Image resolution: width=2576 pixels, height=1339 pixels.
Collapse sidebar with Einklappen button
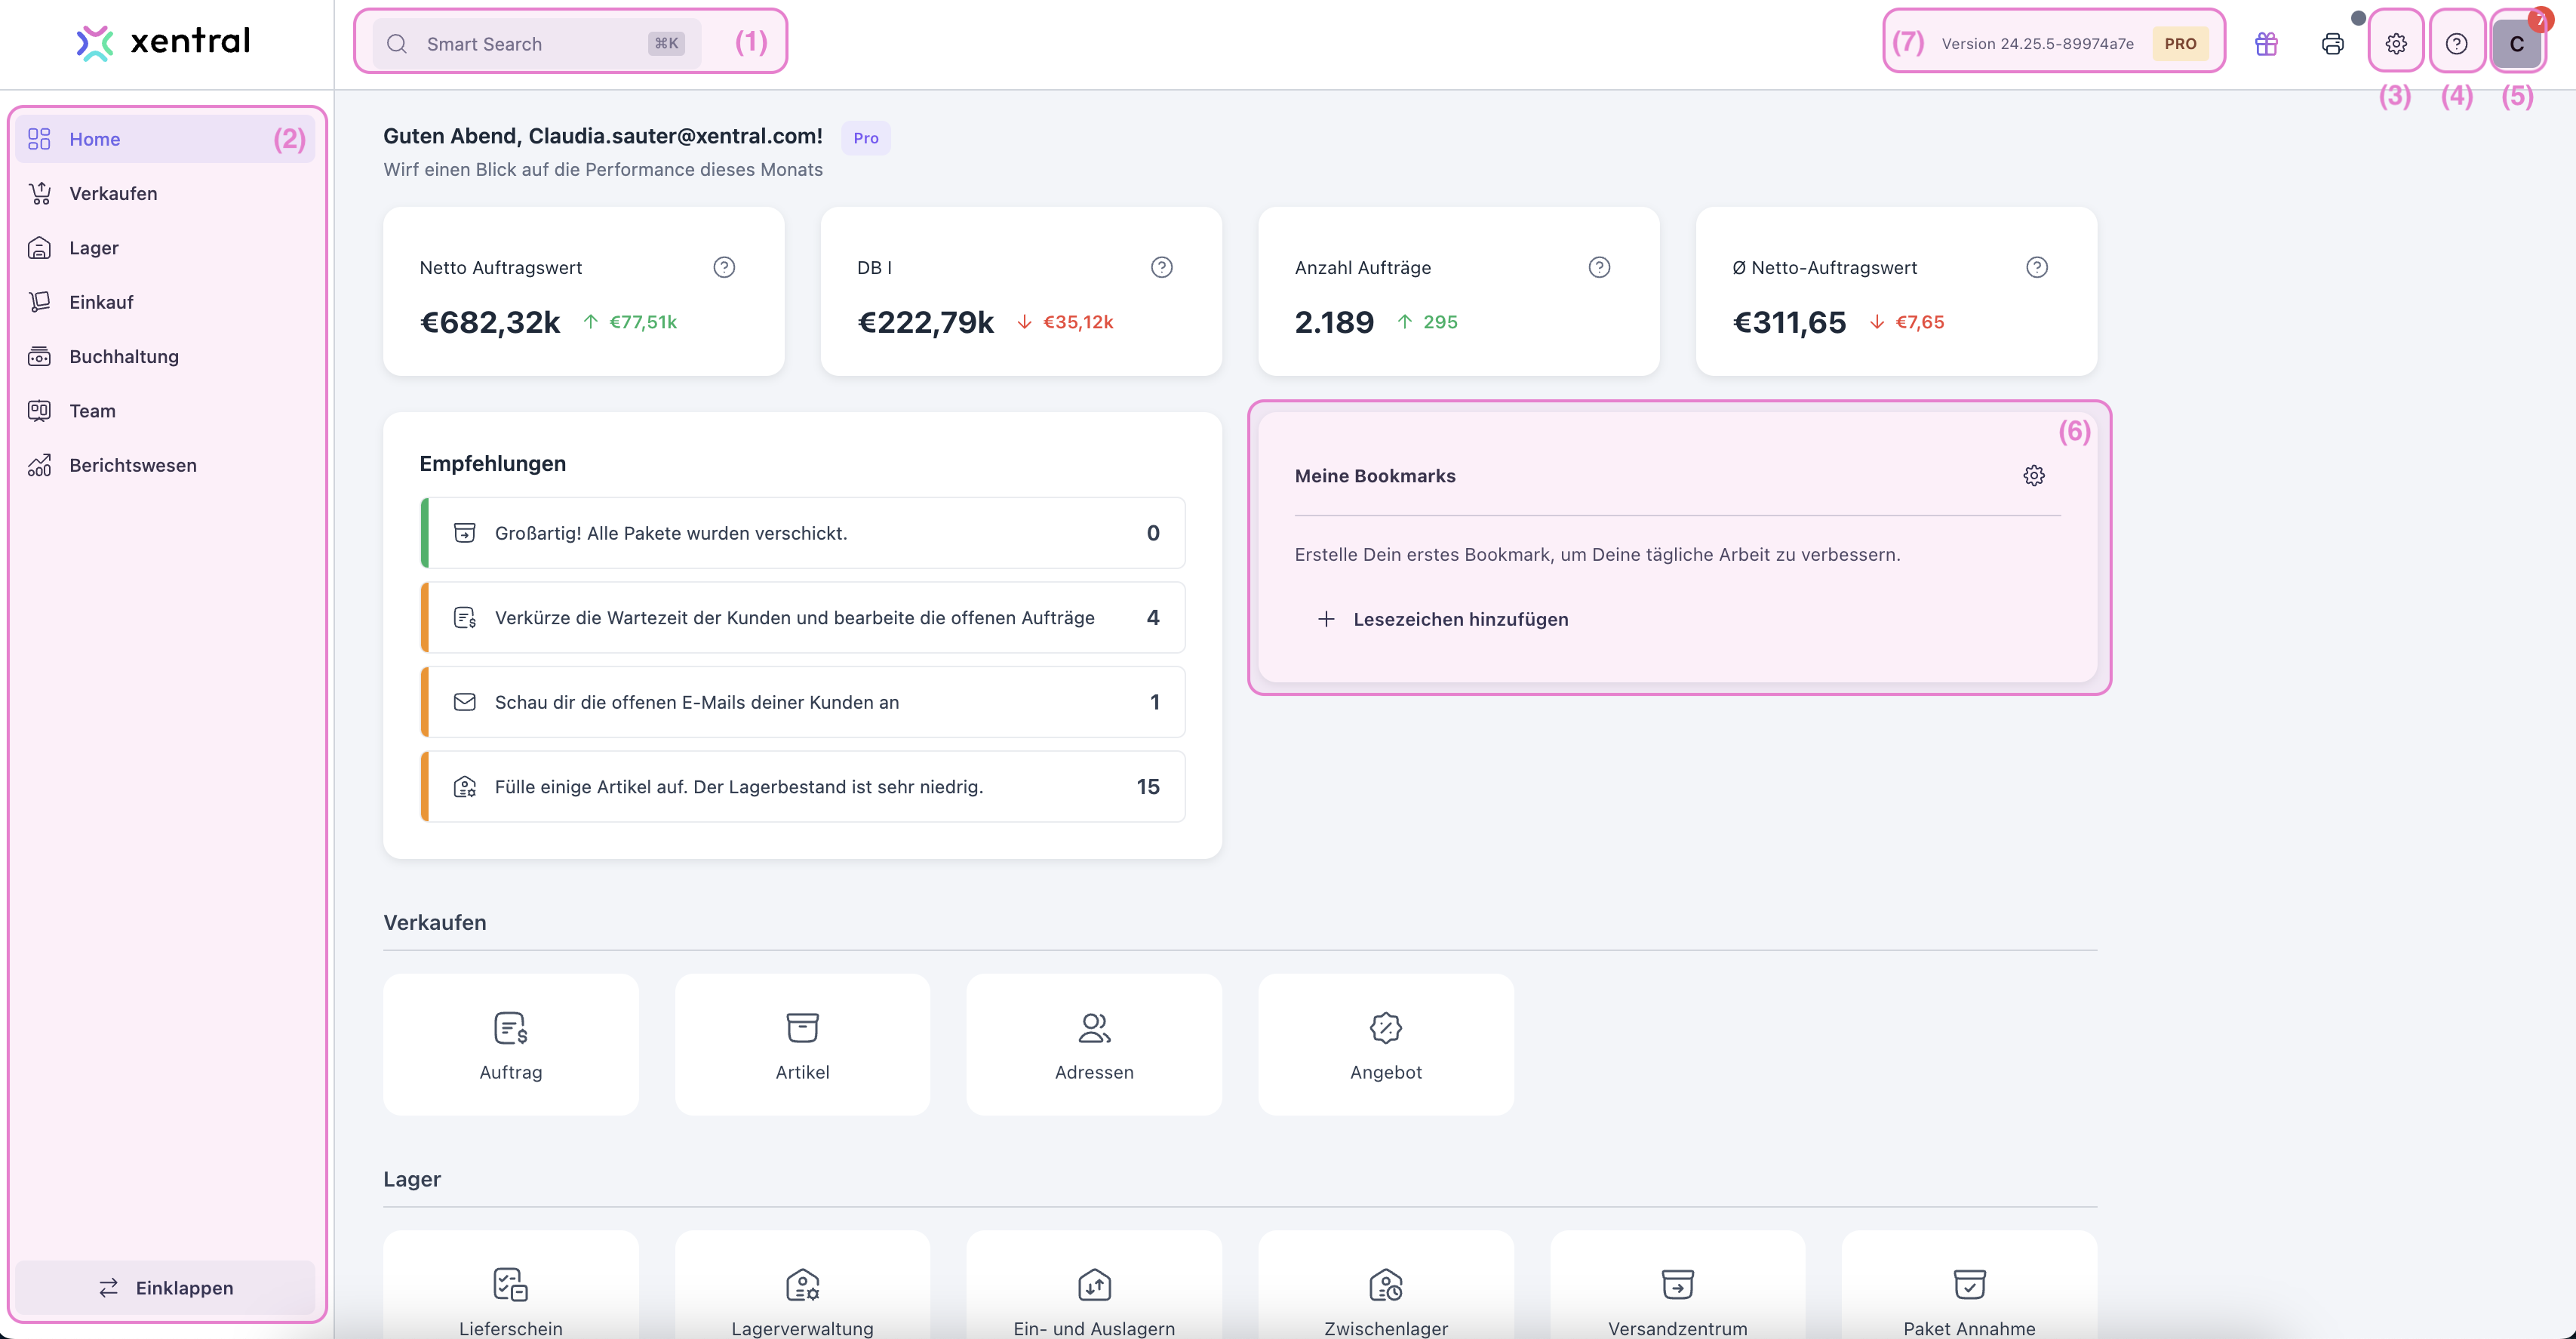[x=165, y=1287]
